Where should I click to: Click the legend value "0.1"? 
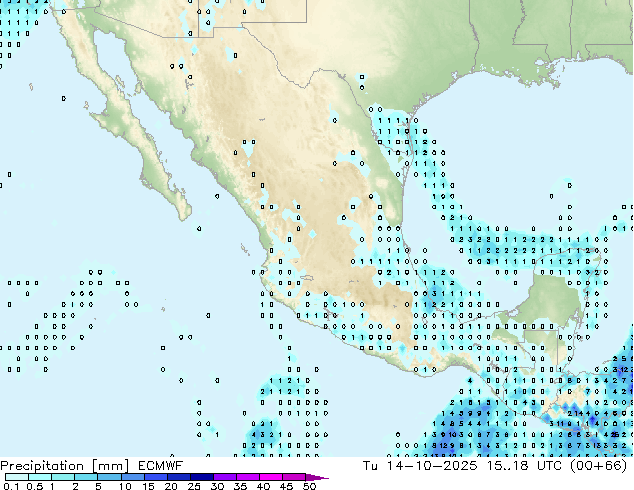(x=12, y=486)
